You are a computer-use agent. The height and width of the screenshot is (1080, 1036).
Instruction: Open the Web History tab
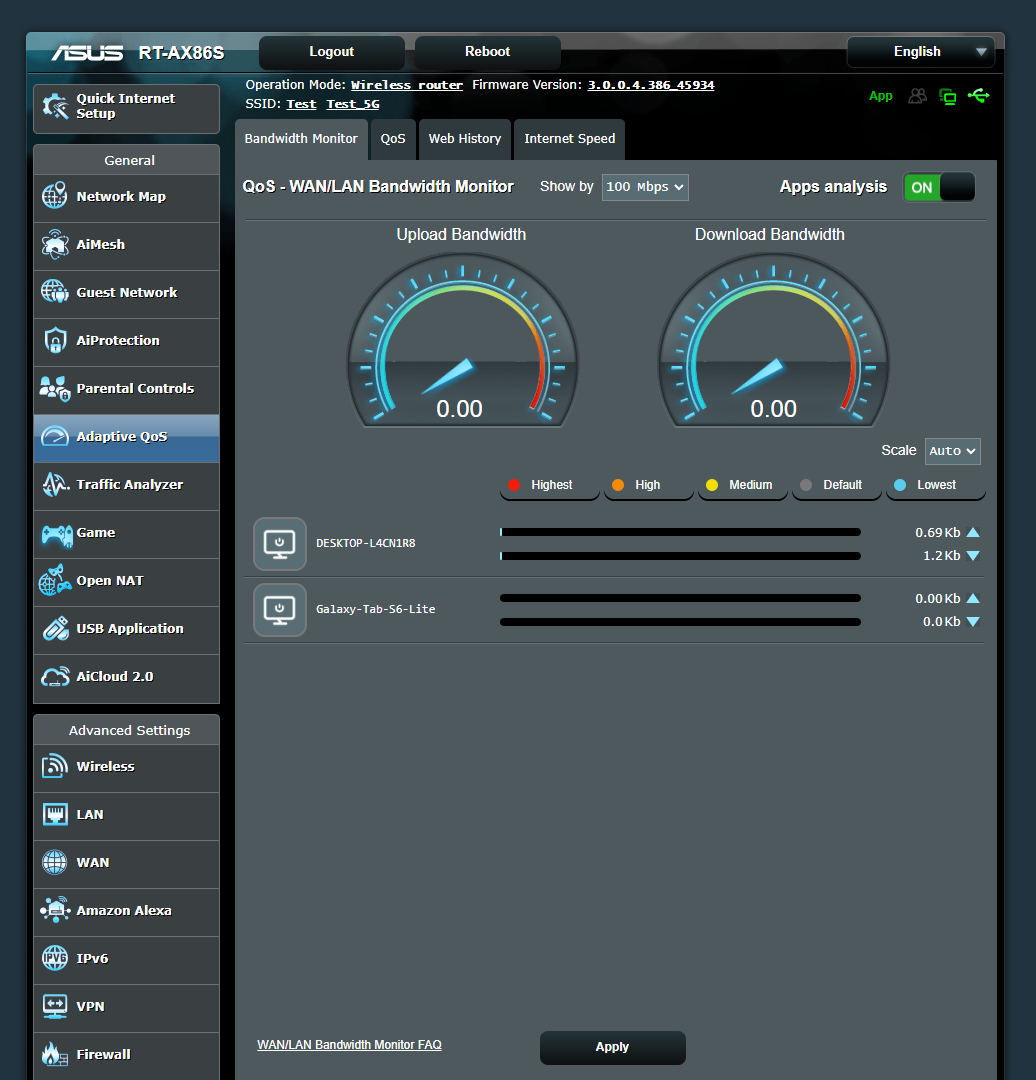[464, 139]
